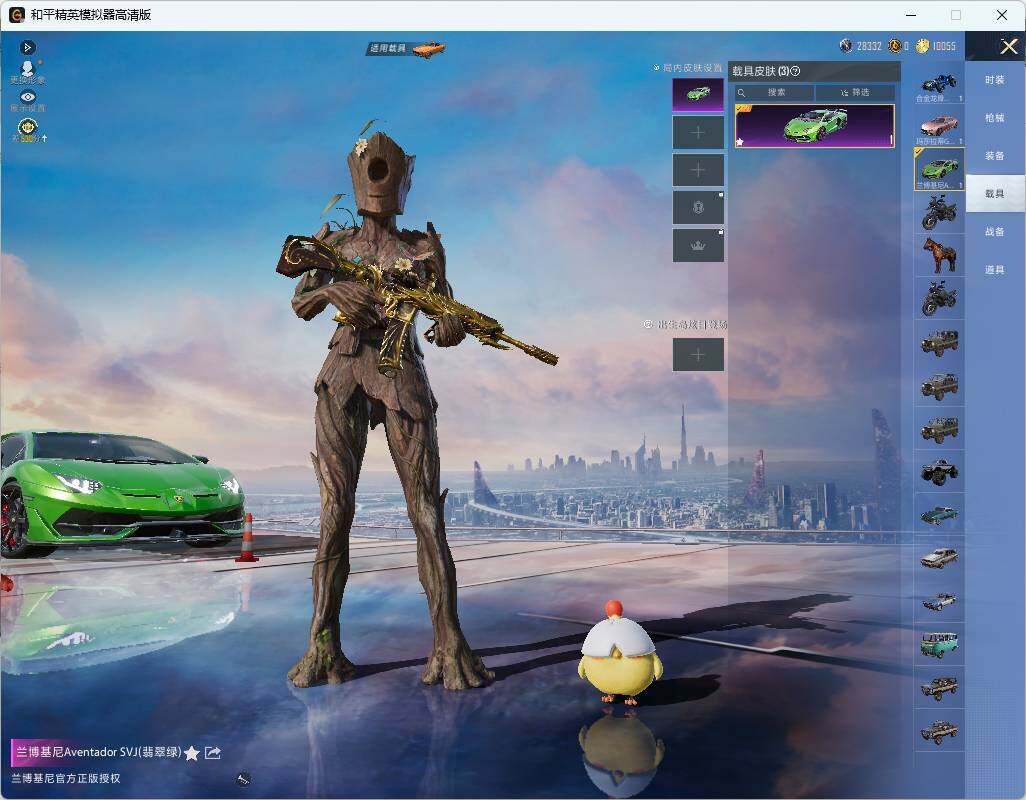The image size is (1026, 800).
Task: Switch to the 装备 tab
Action: [x=995, y=156]
